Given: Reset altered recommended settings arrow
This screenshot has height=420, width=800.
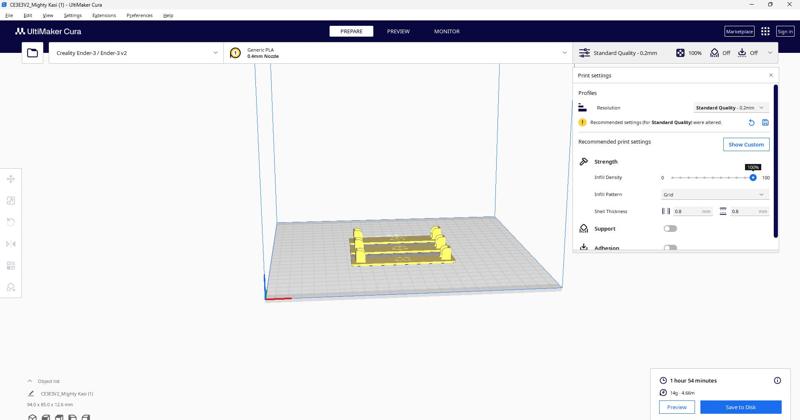Looking at the screenshot, I should pos(751,122).
